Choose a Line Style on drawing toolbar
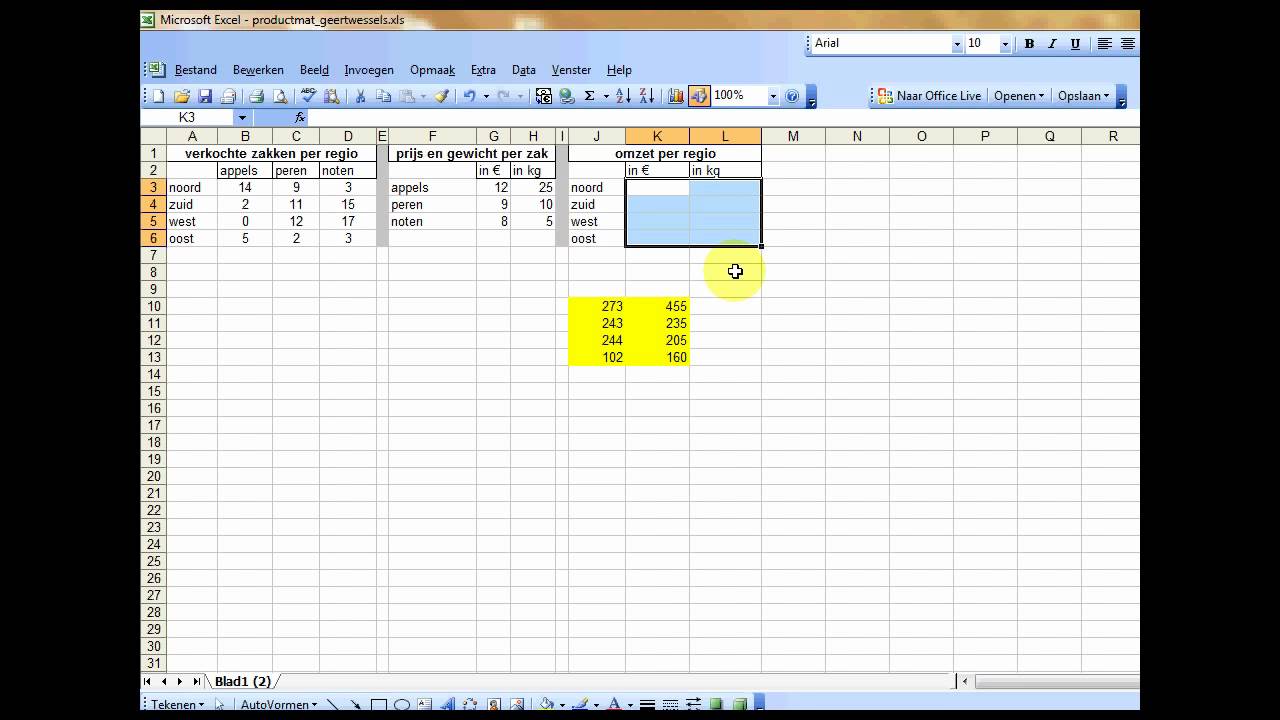Image resolution: width=1280 pixels, height=720 pixels. [647, 705]
